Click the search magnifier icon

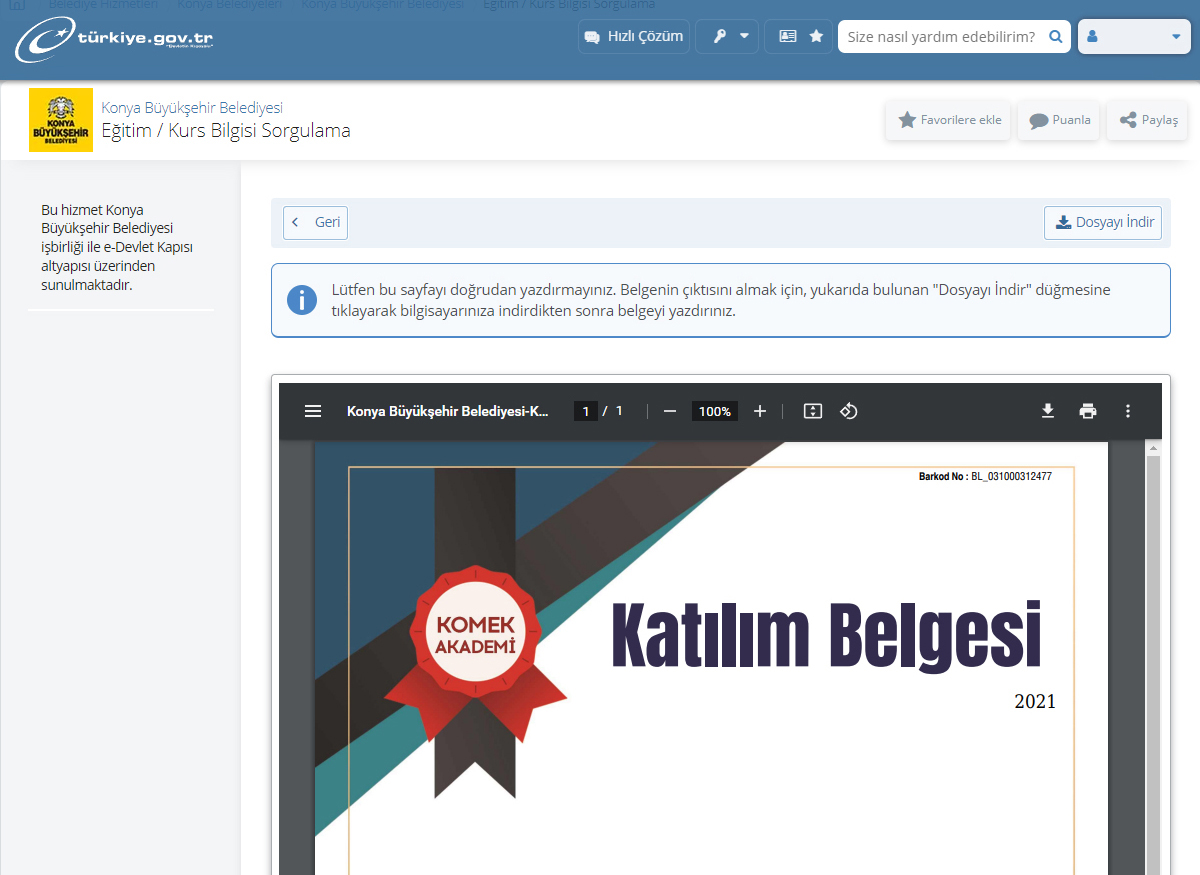pyautogui.click(x=1055, y=36)
